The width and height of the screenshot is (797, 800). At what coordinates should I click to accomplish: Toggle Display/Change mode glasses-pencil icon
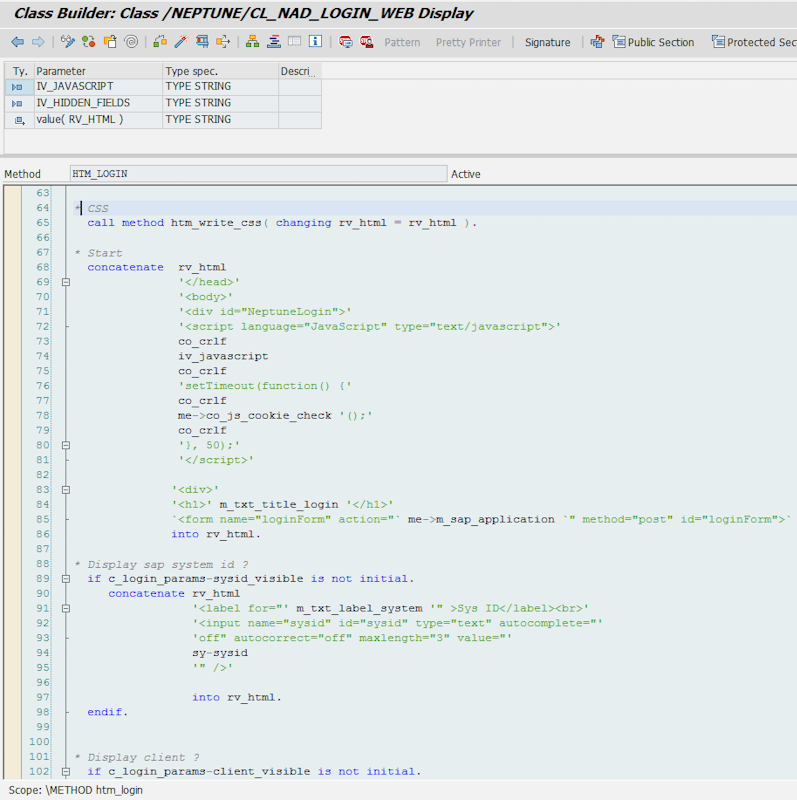[x=67, y=42]
